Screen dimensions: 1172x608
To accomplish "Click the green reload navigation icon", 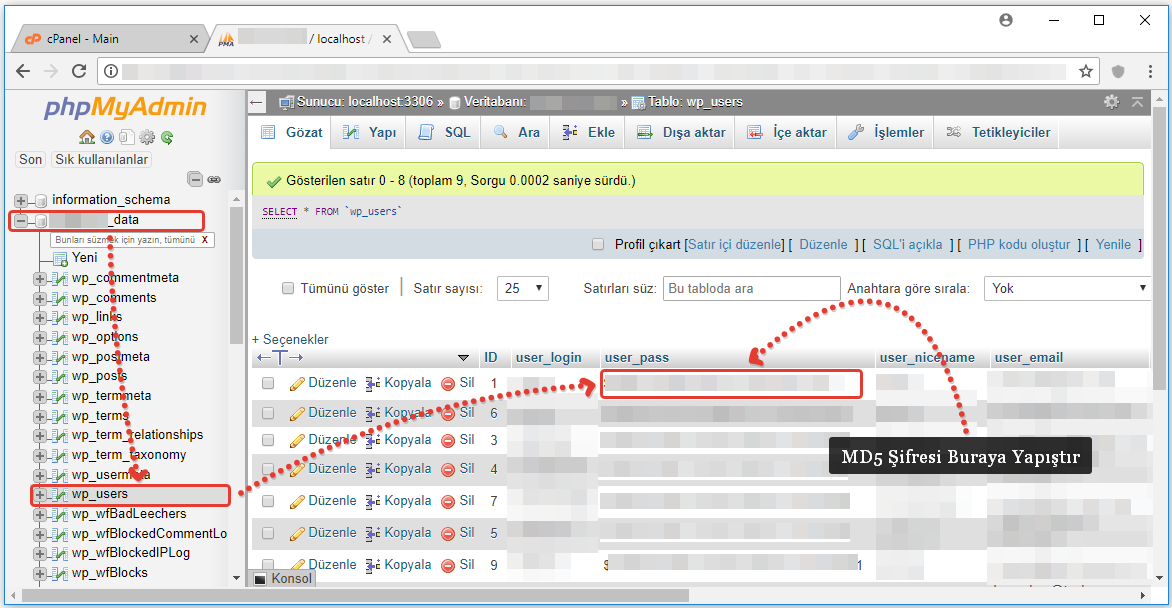I will 167,137.
